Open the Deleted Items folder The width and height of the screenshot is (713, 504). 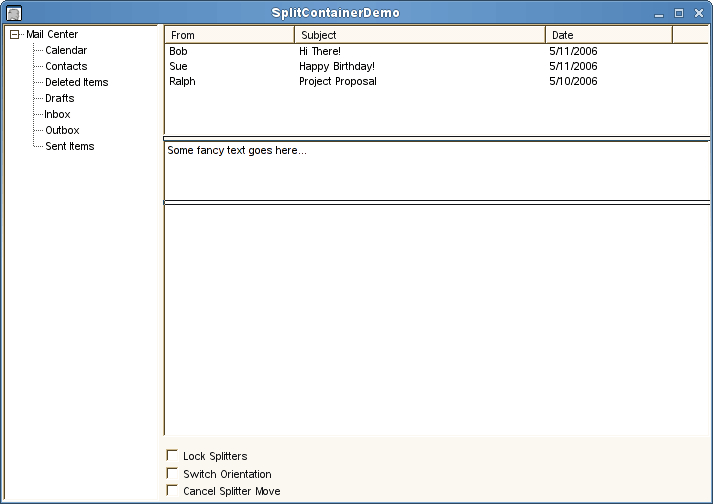tap(76, 82)
